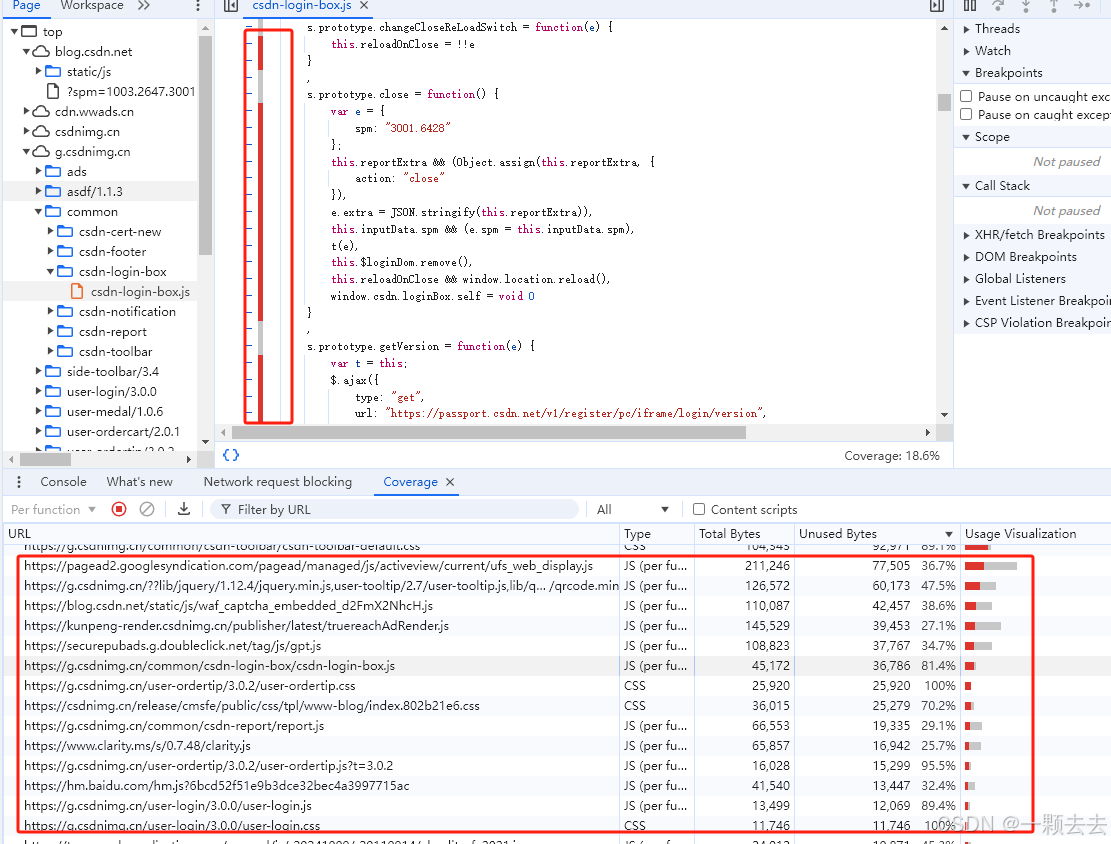Expand the Threads section

point(966,29)
